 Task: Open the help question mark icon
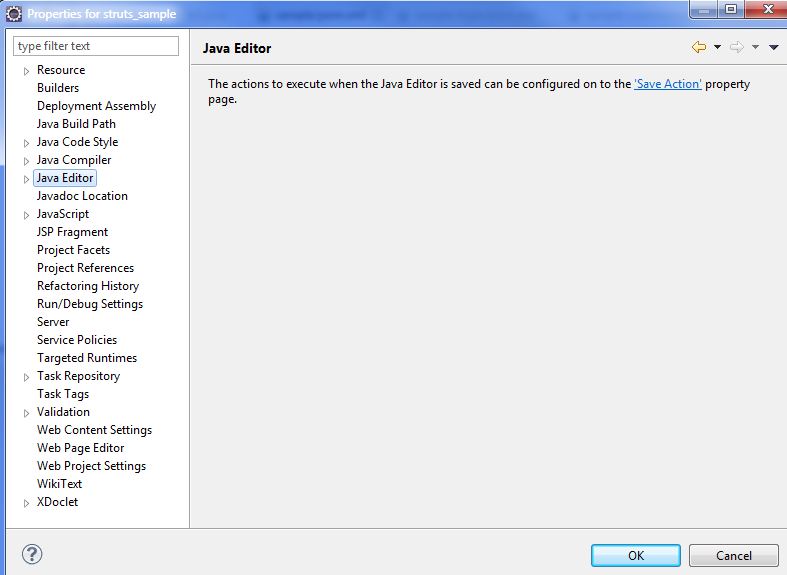[31, 554]
